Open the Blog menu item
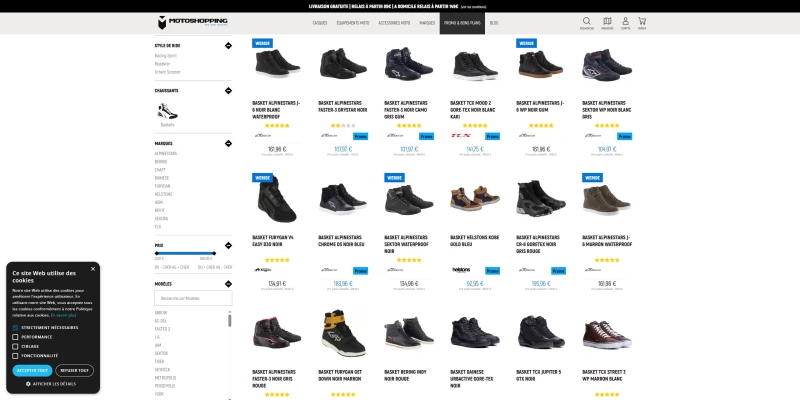 coord(494,23)
